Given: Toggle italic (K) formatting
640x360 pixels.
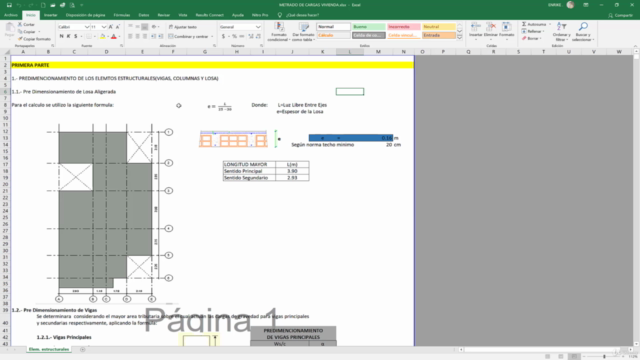Looking at the screenshot, I should point(69,36).
